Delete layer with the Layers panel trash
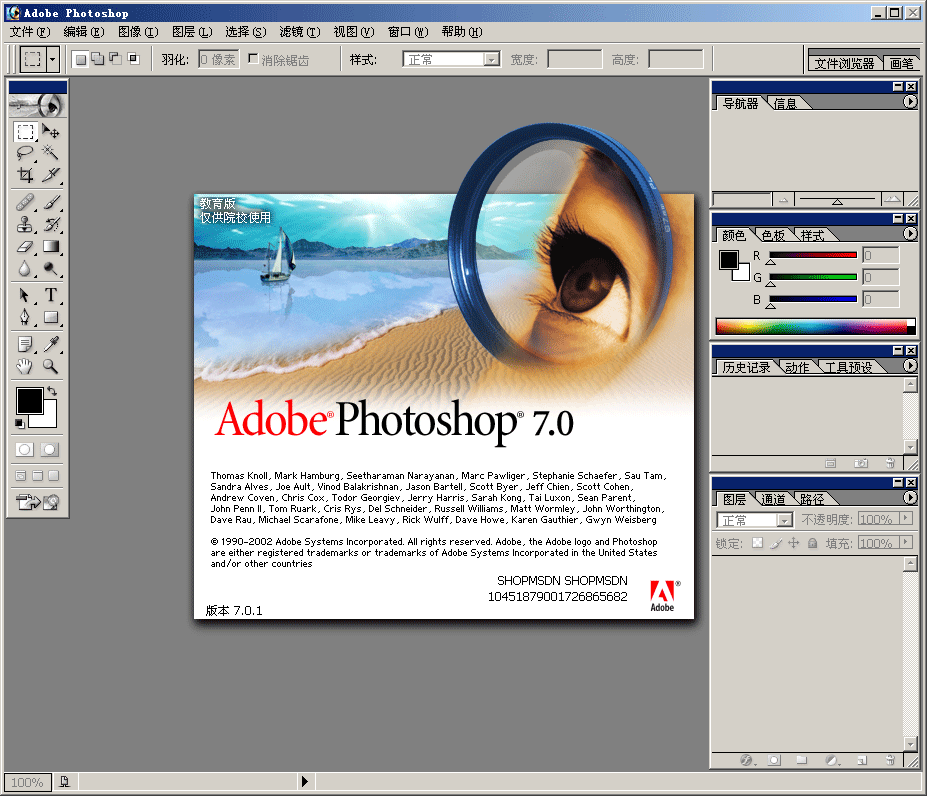Screen dimensions: 927x796 tap(890, 761)
